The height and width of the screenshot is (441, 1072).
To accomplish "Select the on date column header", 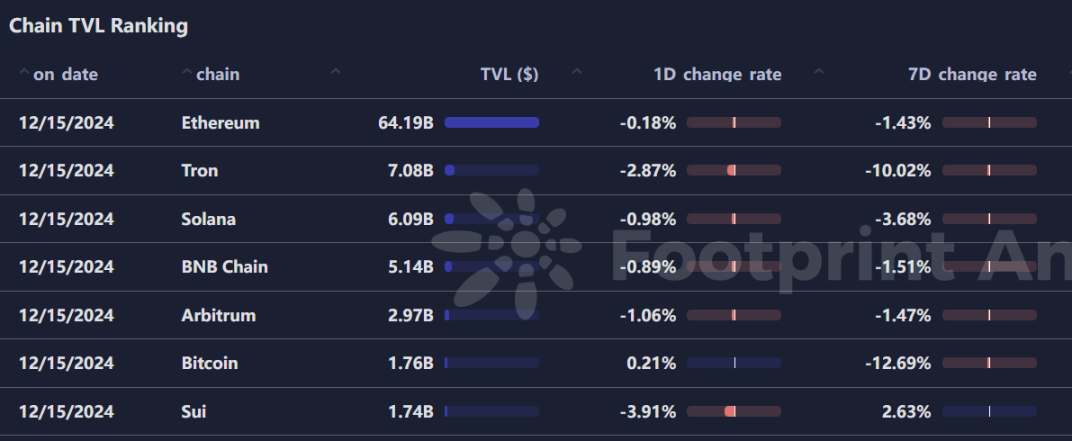I will [x=66, y=75].
